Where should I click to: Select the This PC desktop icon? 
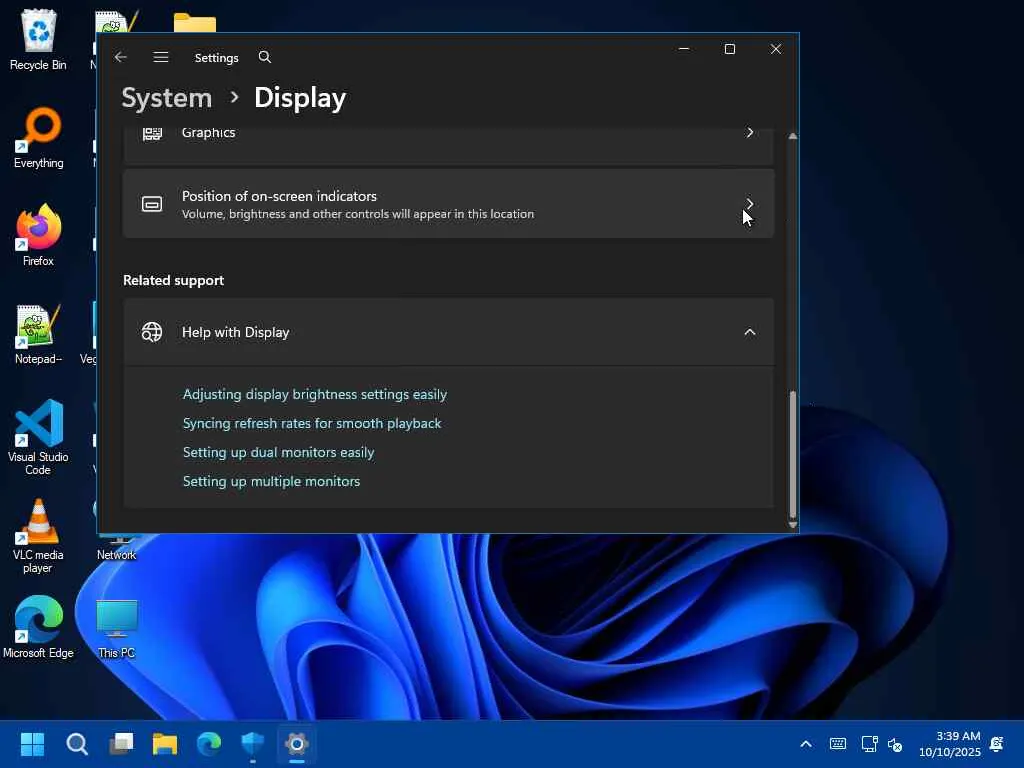pyautogui.click(x=117, y=628)
